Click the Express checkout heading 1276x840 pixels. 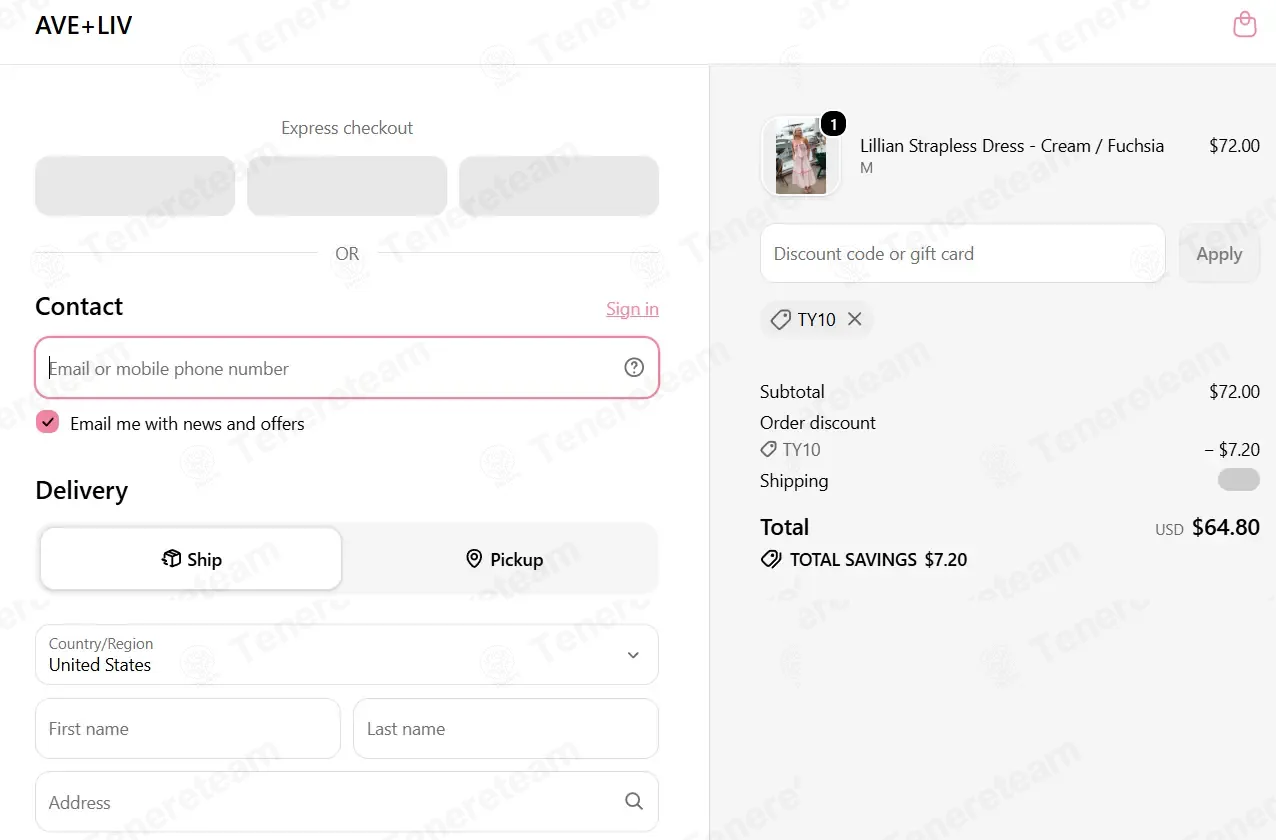click(347, 128)
